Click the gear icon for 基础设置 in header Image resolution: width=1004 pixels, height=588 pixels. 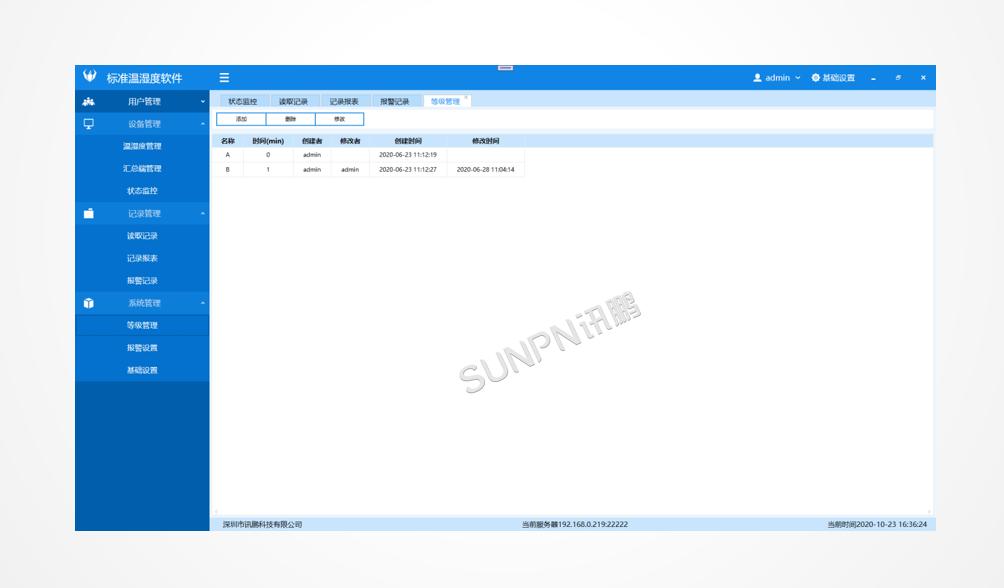tap(815, 78)
